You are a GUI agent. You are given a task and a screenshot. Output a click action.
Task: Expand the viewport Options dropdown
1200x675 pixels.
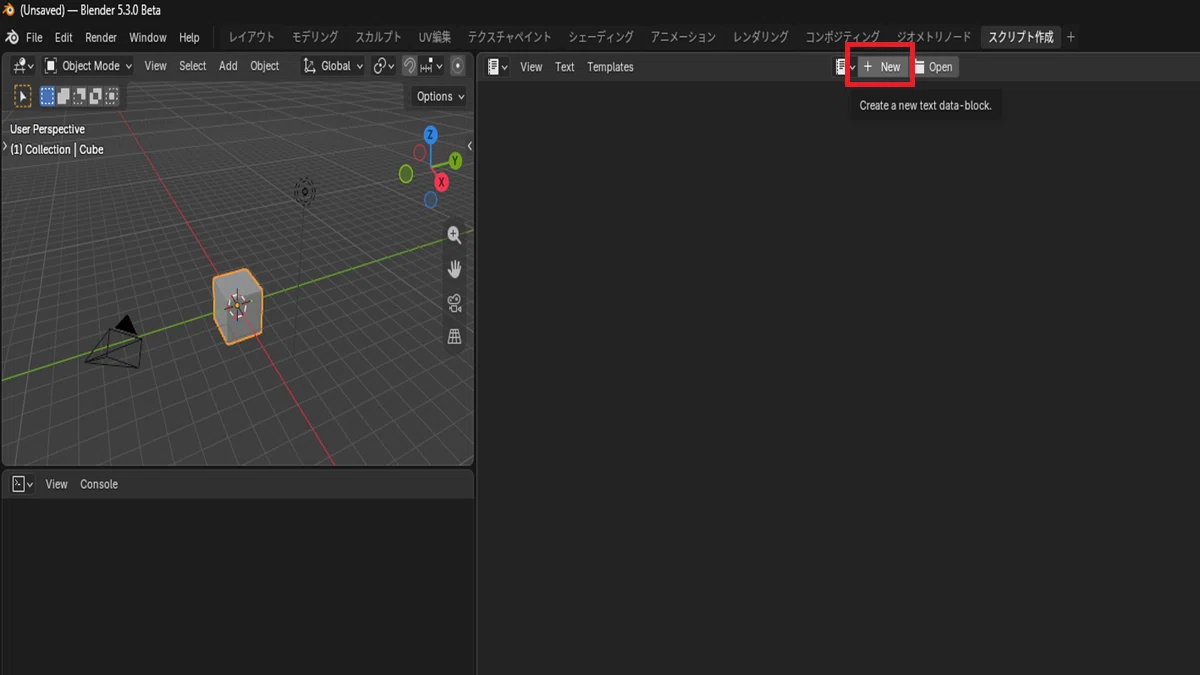pyautogui.click(x=440, y=96)
